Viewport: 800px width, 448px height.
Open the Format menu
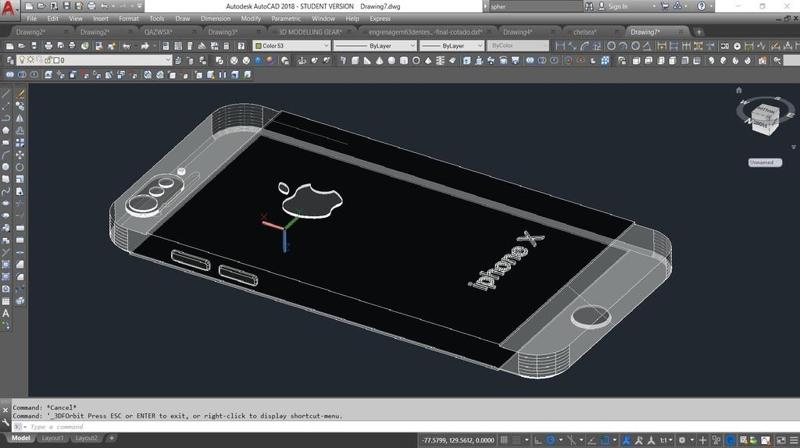(129, 19)
